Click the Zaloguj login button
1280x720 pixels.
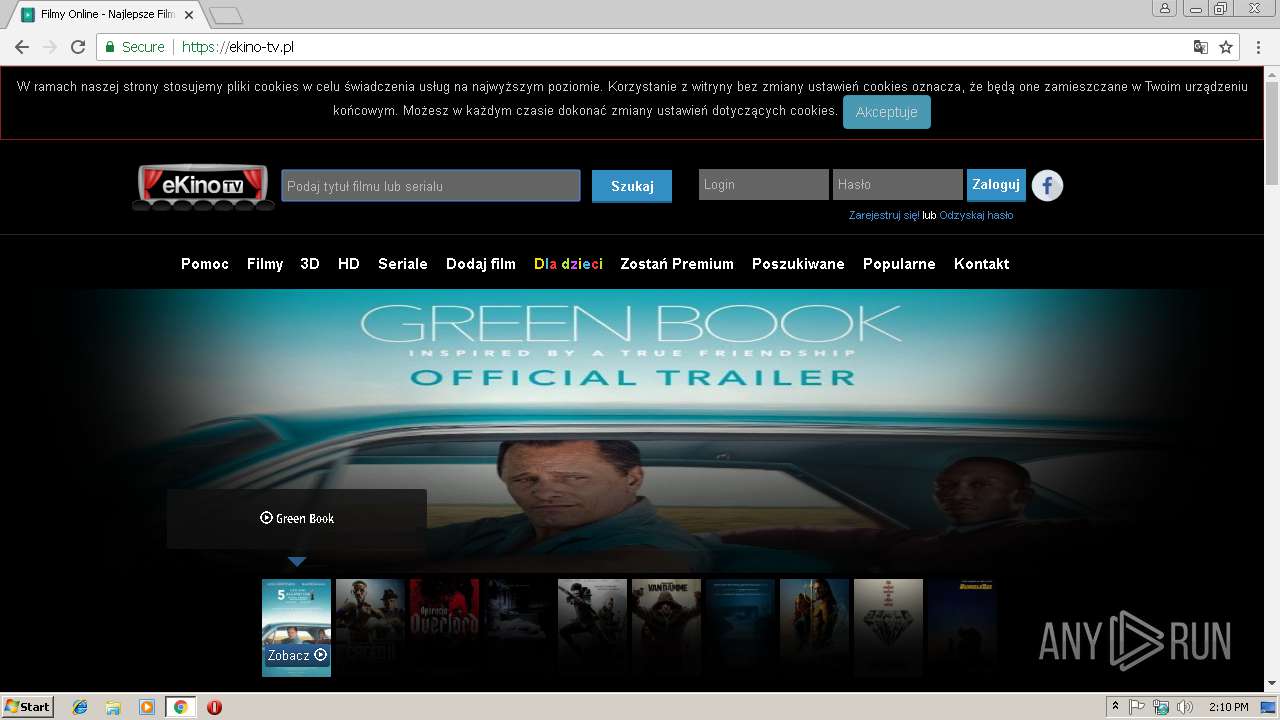pos(996,184)
